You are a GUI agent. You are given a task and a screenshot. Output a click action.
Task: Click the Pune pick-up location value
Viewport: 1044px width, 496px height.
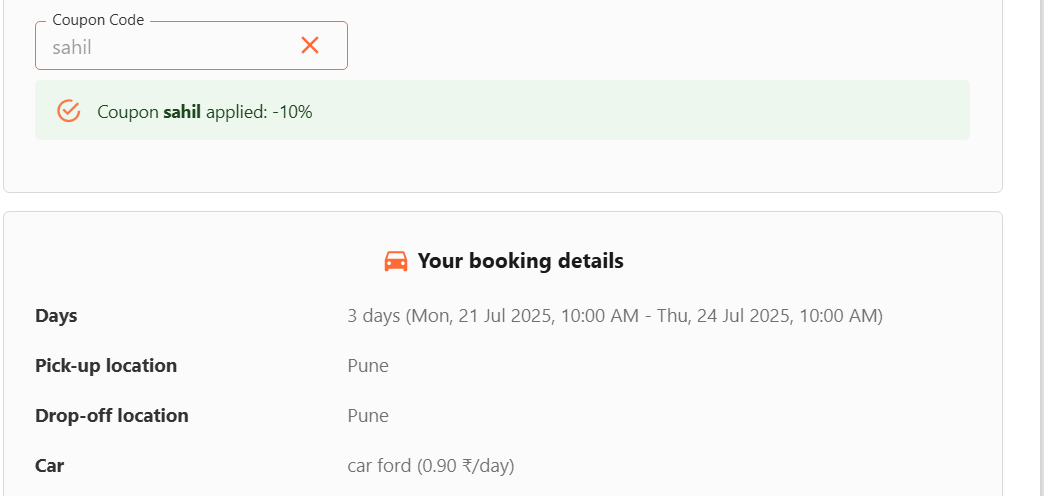coord(368,366)
